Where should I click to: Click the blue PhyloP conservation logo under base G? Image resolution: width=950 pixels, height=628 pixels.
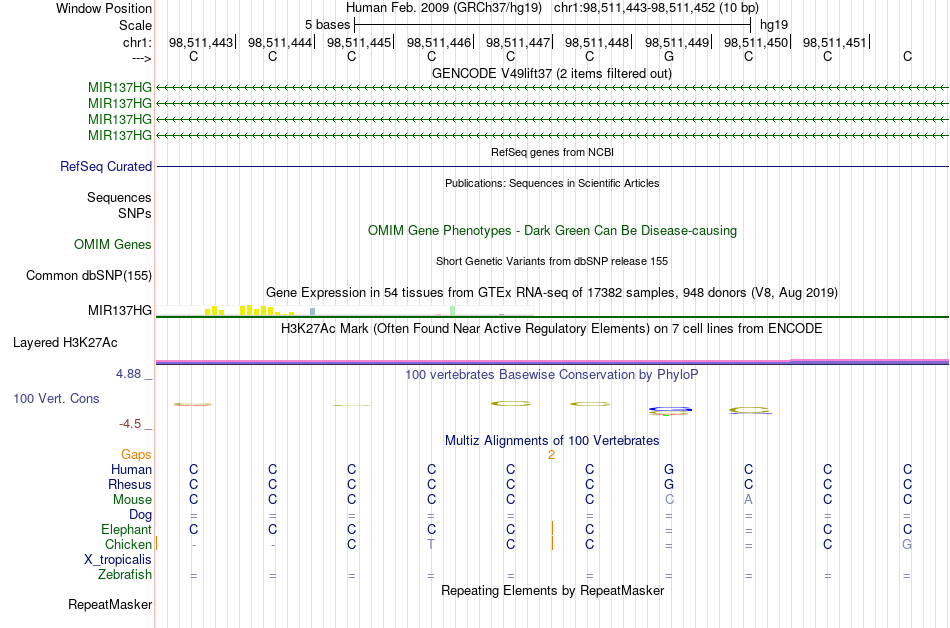[669, 411]
